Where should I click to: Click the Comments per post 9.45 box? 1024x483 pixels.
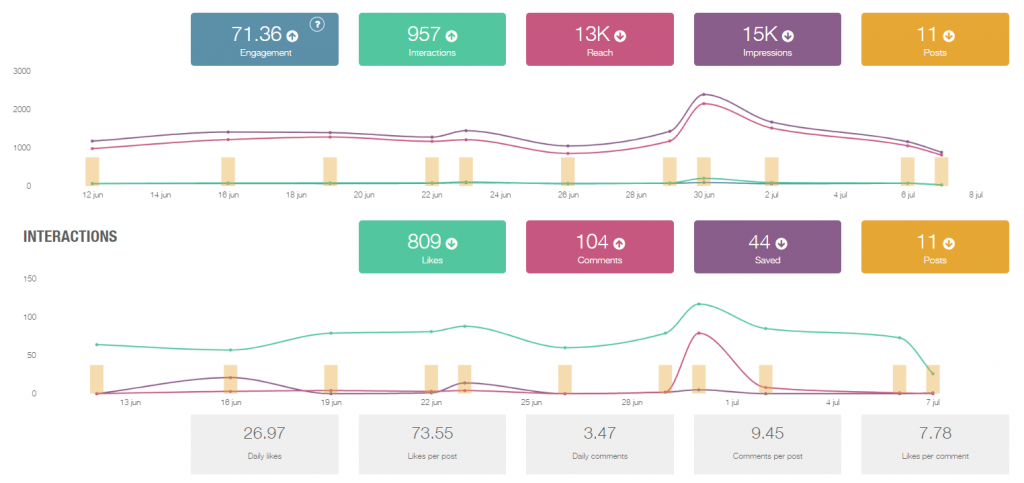[767, 444]
